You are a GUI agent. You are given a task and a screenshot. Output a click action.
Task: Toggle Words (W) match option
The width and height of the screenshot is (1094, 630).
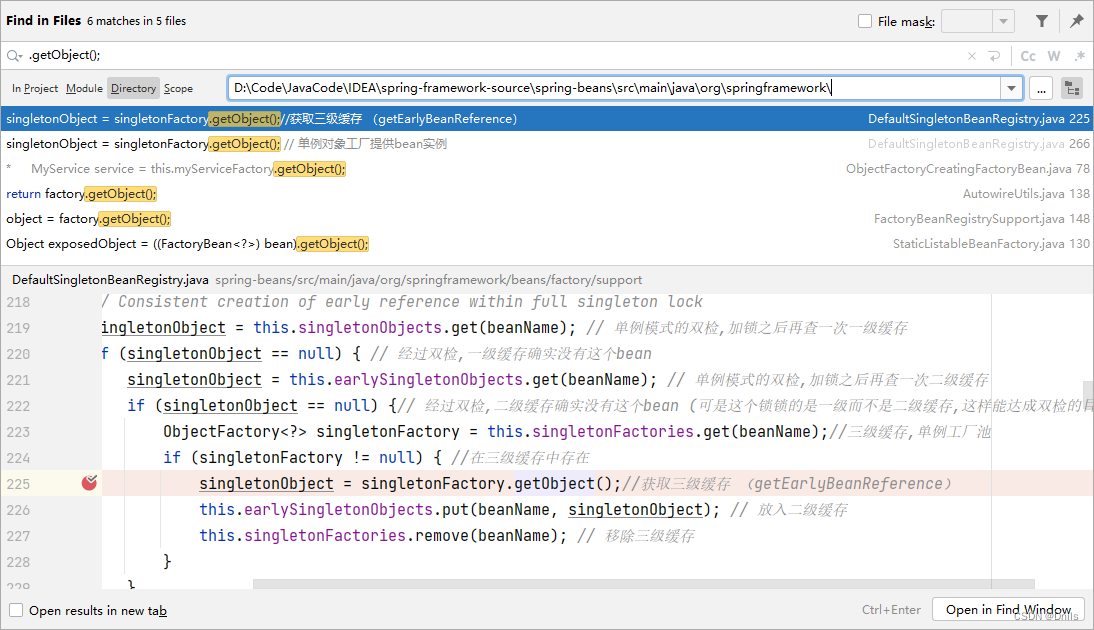tap(1054, 56)
